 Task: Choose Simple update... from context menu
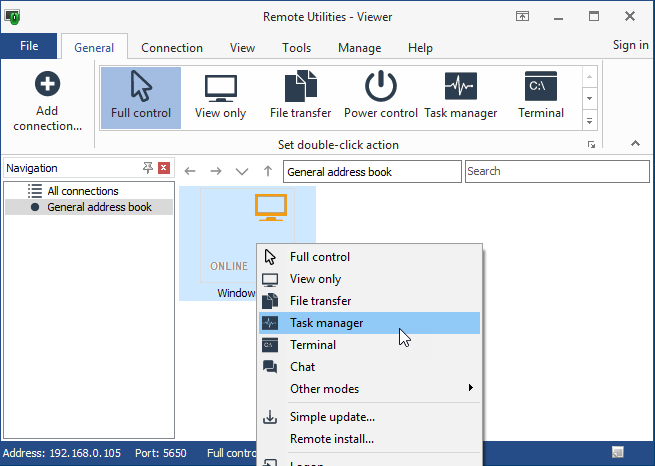click(369, 417)
